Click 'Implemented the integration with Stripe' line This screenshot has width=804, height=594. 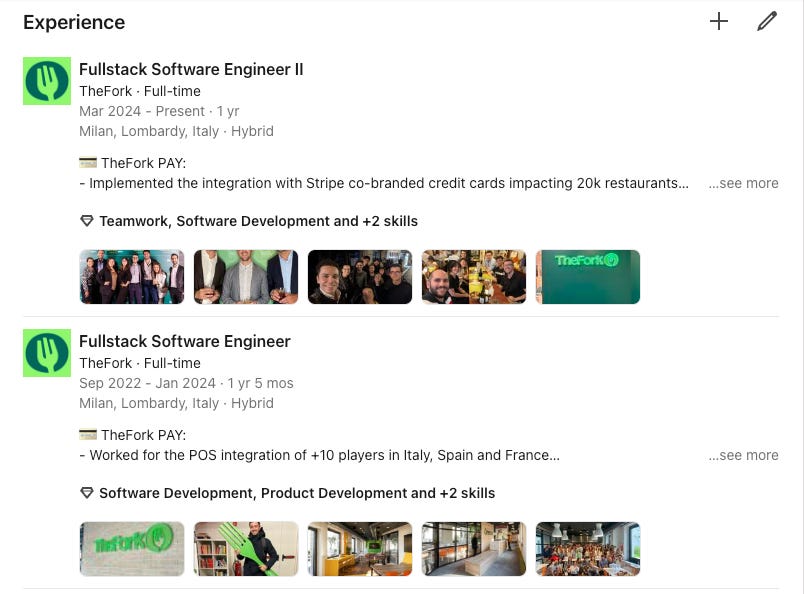[x=384, y=183]
